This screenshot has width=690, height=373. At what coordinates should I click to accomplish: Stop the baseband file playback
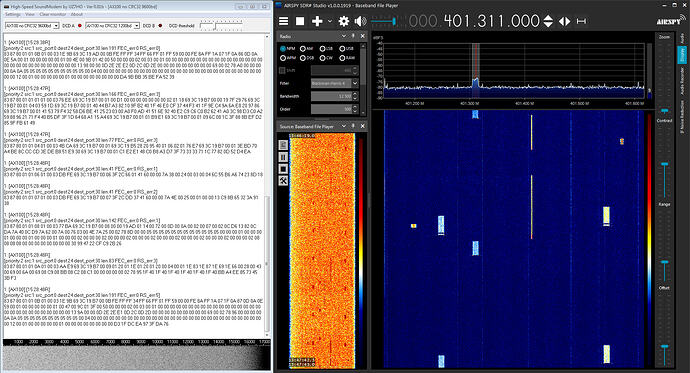tap(283, 169)
